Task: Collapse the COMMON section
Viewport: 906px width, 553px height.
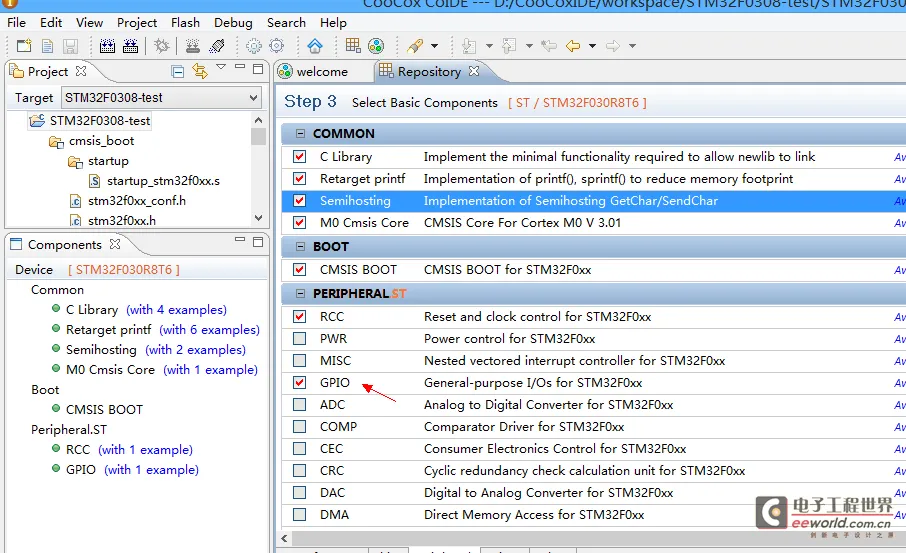Action: tap(300, 133)
